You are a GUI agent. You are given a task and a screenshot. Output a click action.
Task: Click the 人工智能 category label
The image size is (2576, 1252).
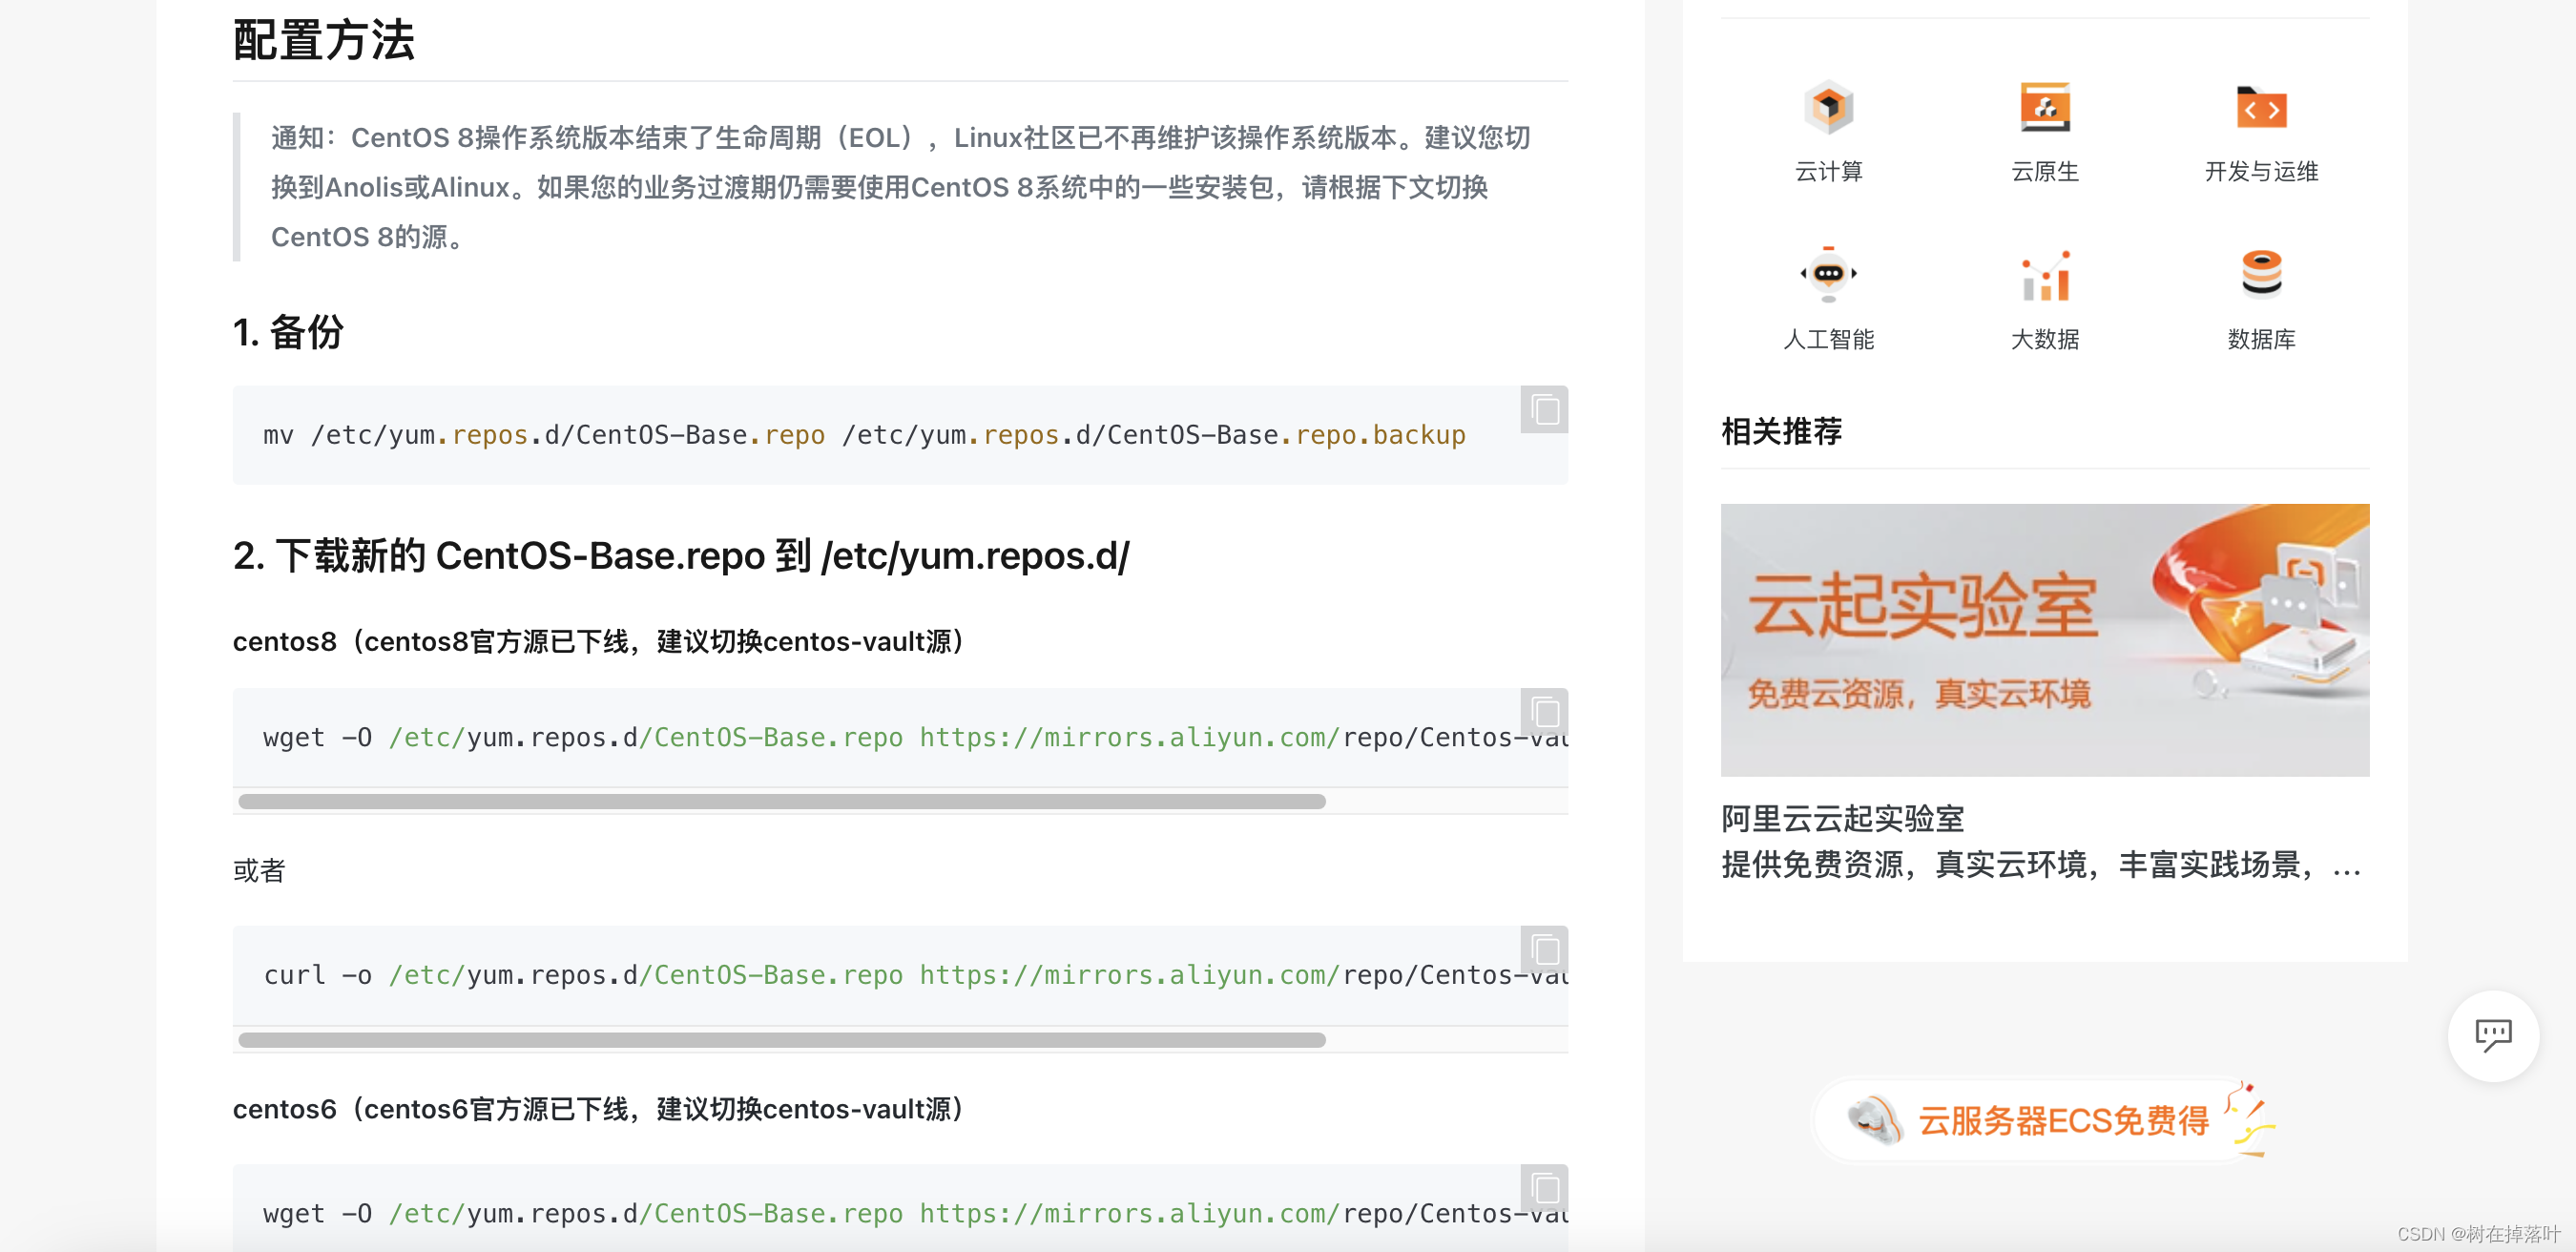pyautogui.click(x=1828, y=340)
